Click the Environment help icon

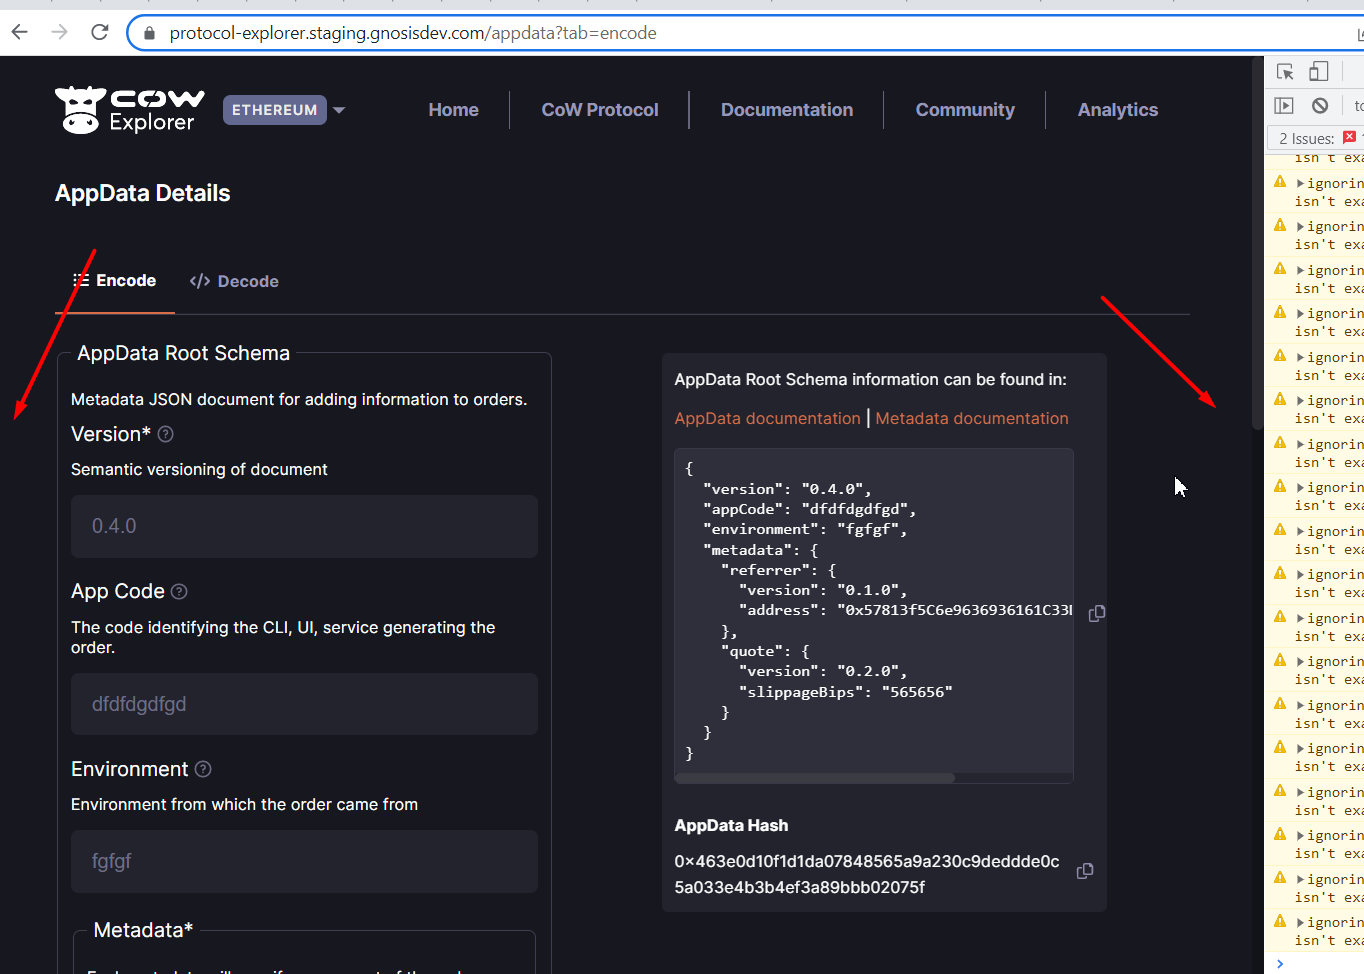coord(203,769)
